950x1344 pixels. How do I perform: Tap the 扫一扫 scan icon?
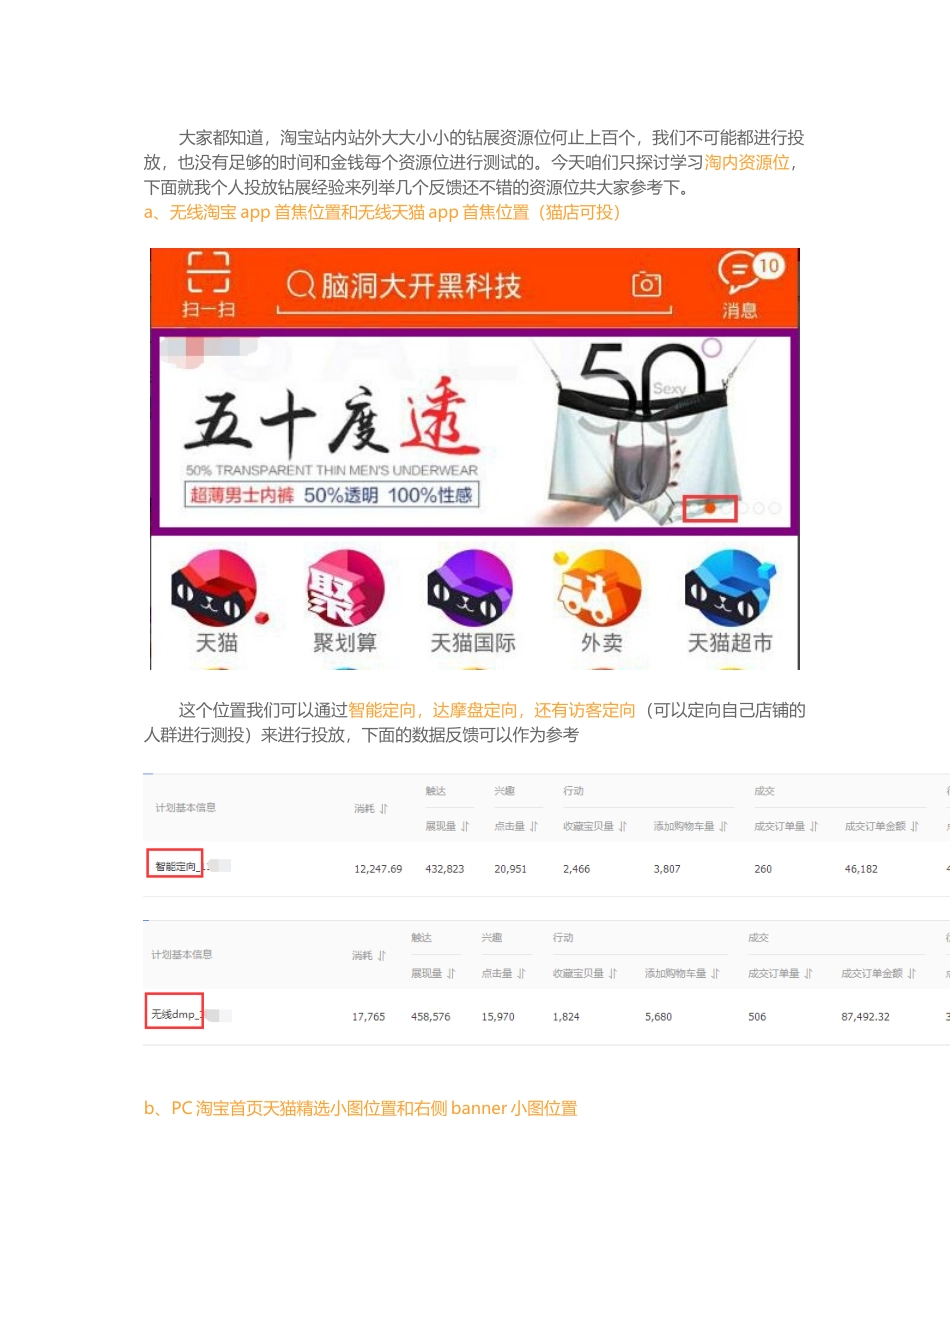208,285
